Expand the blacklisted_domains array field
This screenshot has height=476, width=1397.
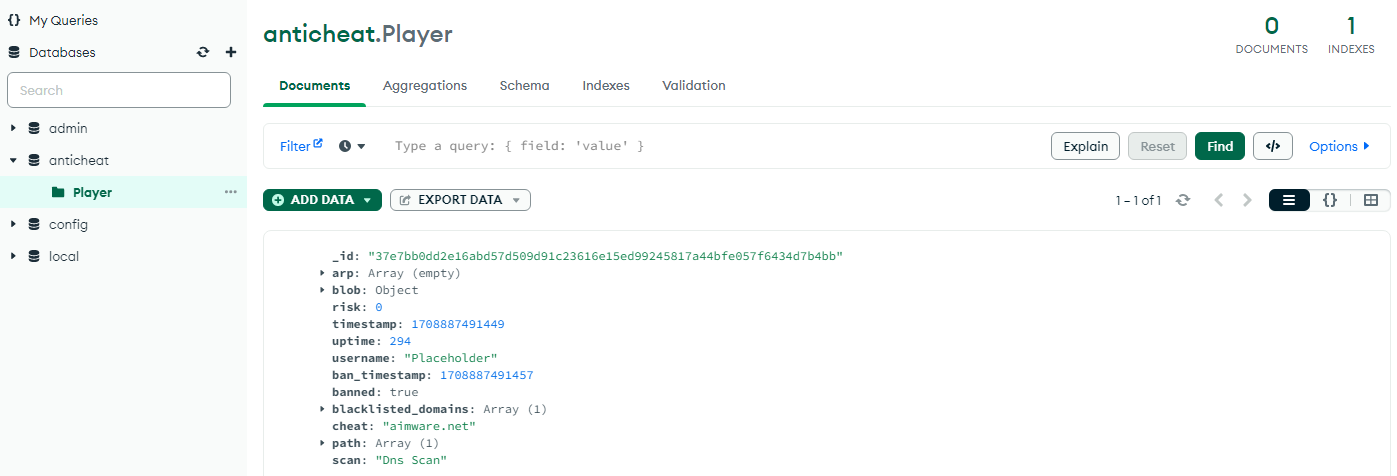coord(322,409)
